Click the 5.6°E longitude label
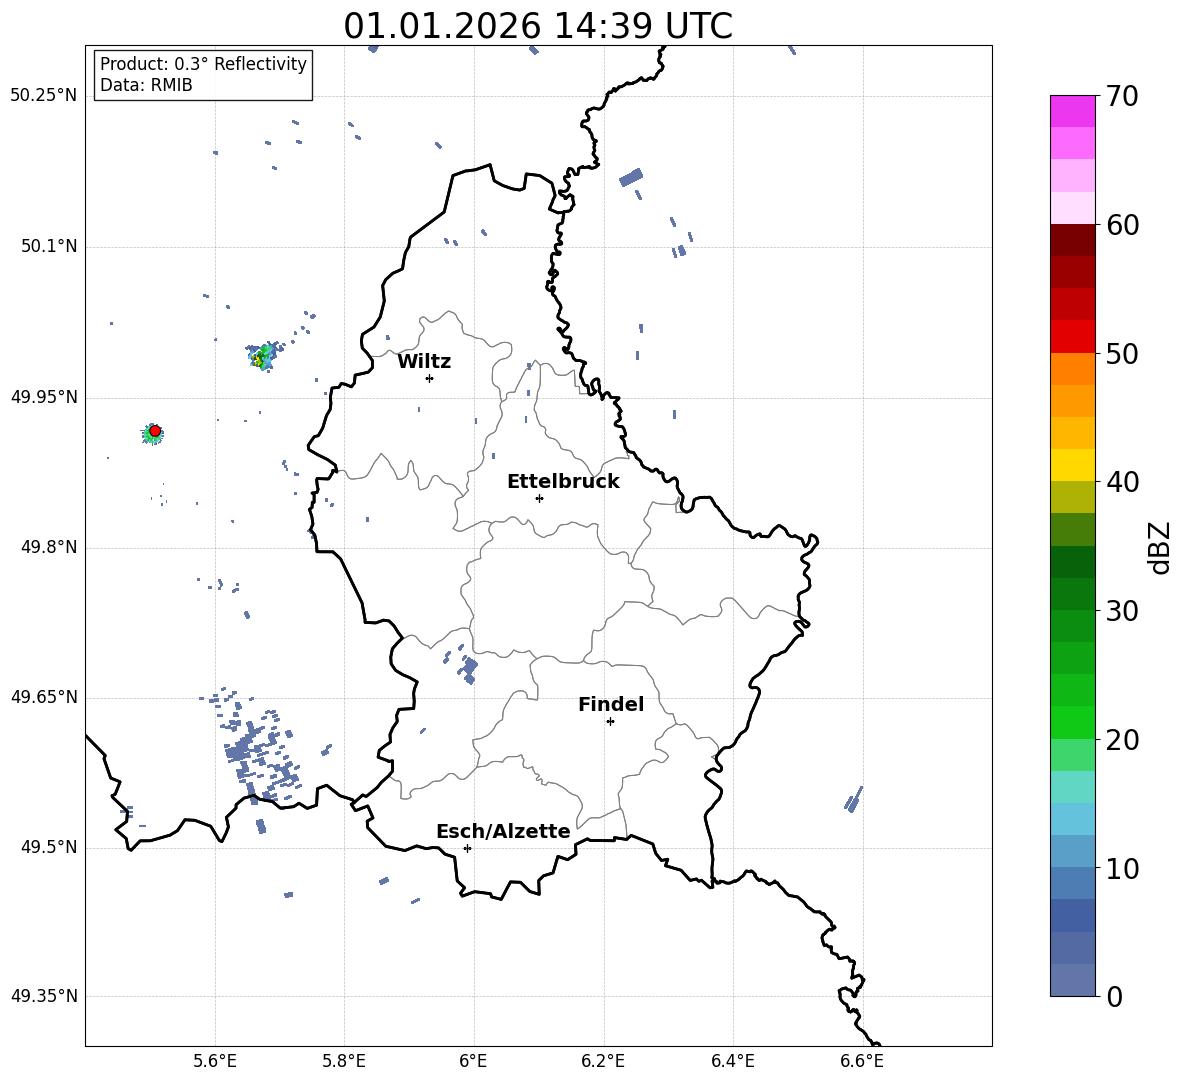The image size is (1184, 1081). coord(215,1061)
